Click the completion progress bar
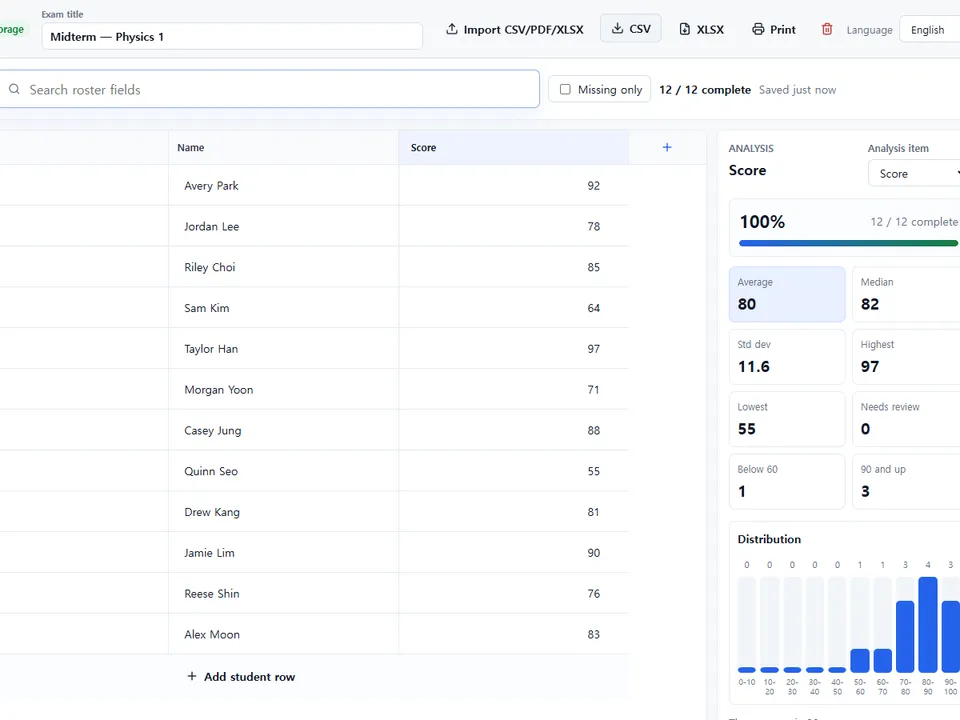The height and width of the screenshot is (720, 960). [849, 243]
